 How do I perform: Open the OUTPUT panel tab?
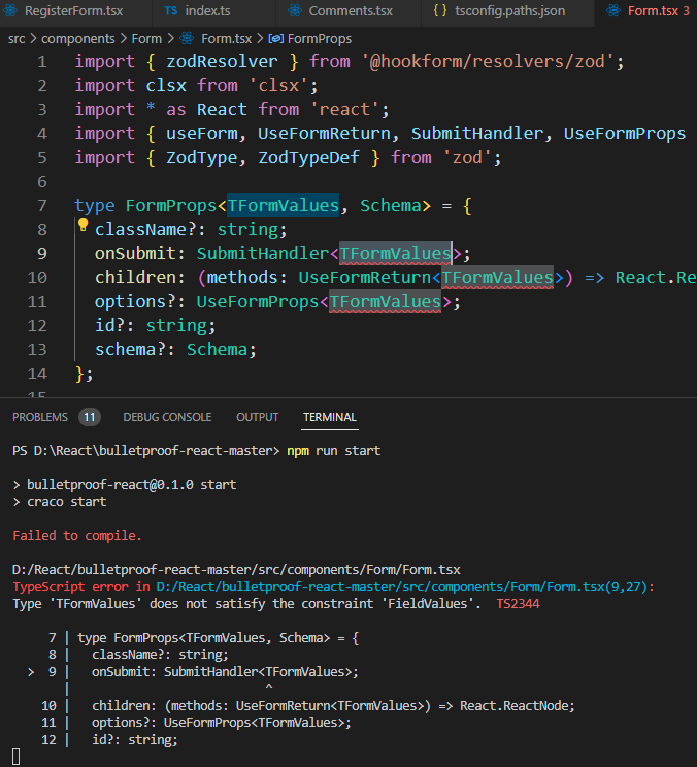click(x=257, y=417)
